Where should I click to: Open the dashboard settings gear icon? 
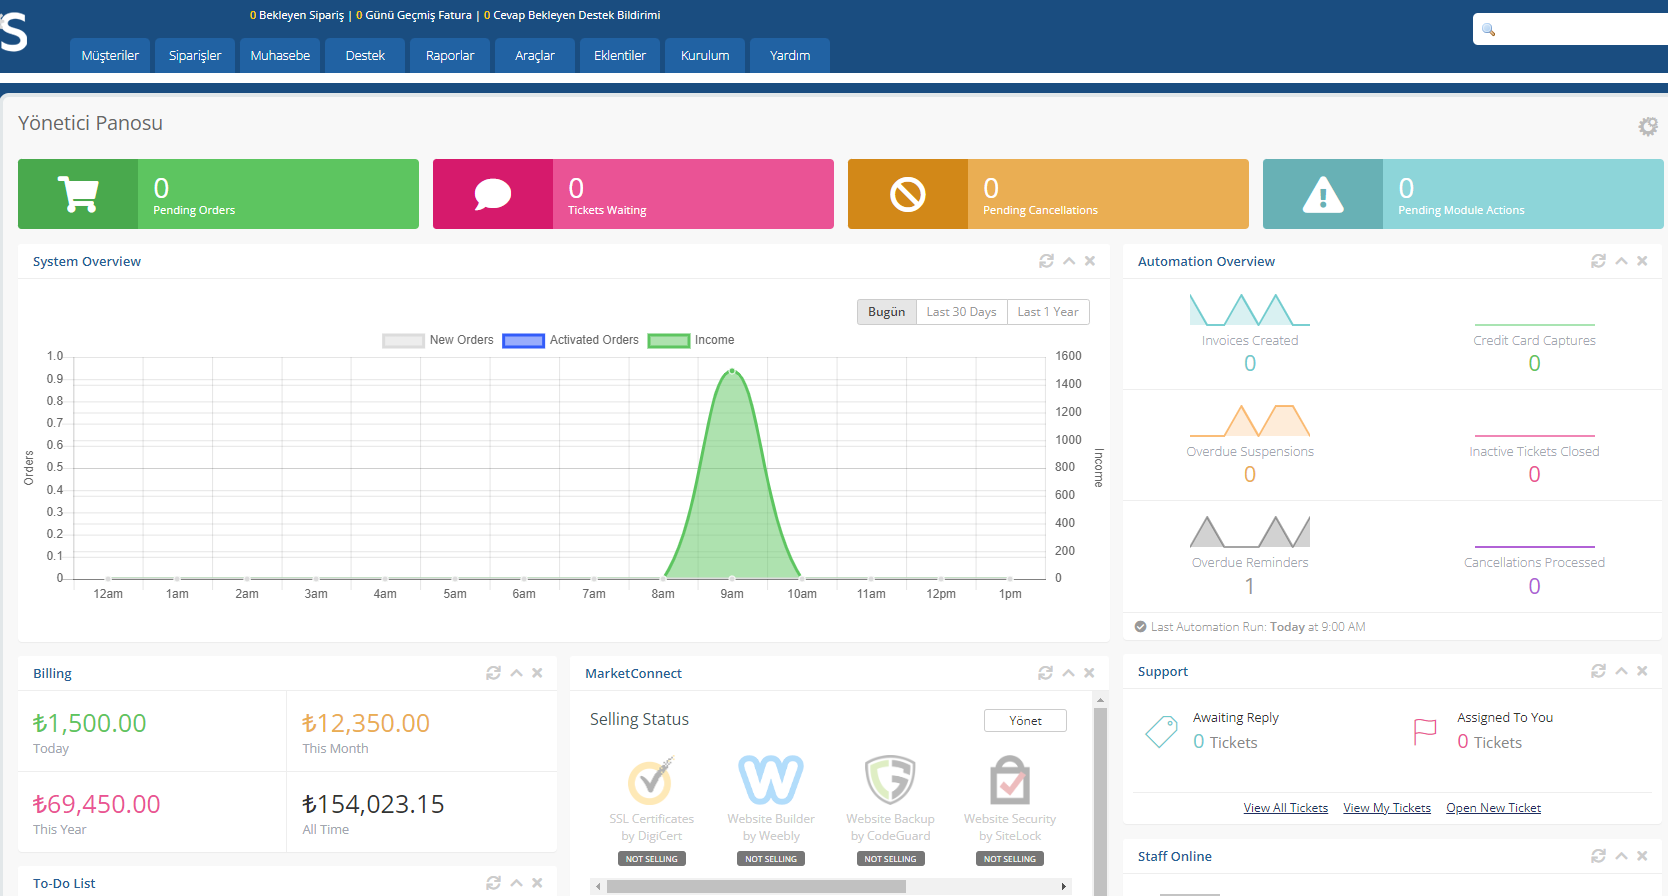point(1647,126)
